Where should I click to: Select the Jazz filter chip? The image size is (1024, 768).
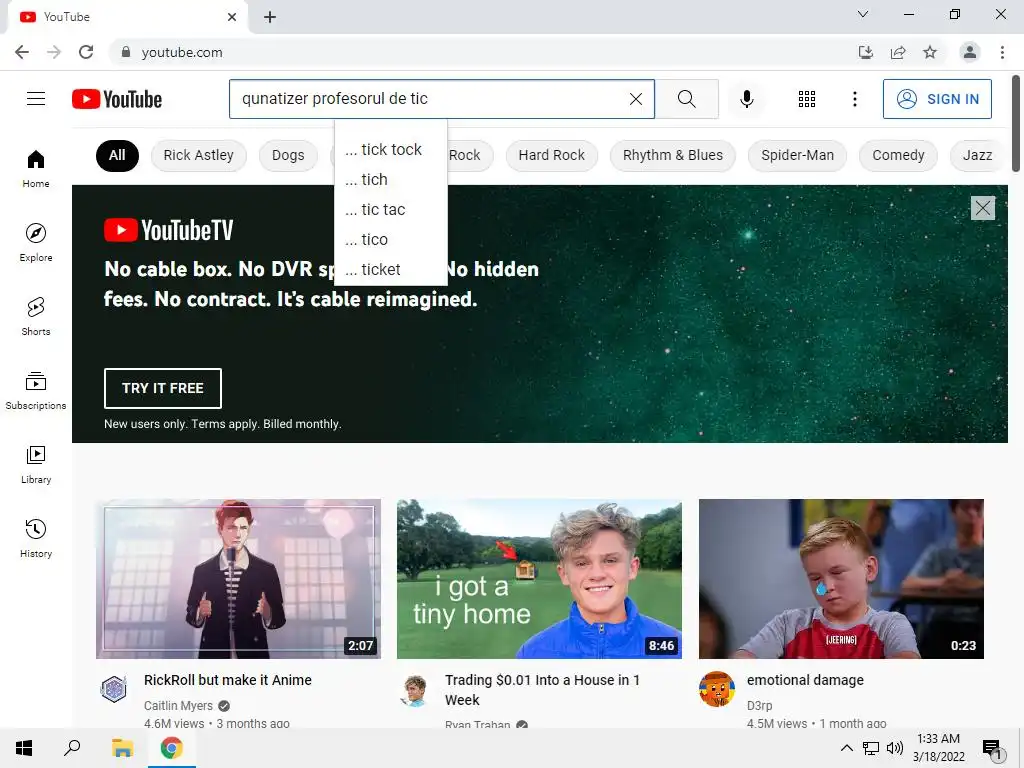(977, 155)
